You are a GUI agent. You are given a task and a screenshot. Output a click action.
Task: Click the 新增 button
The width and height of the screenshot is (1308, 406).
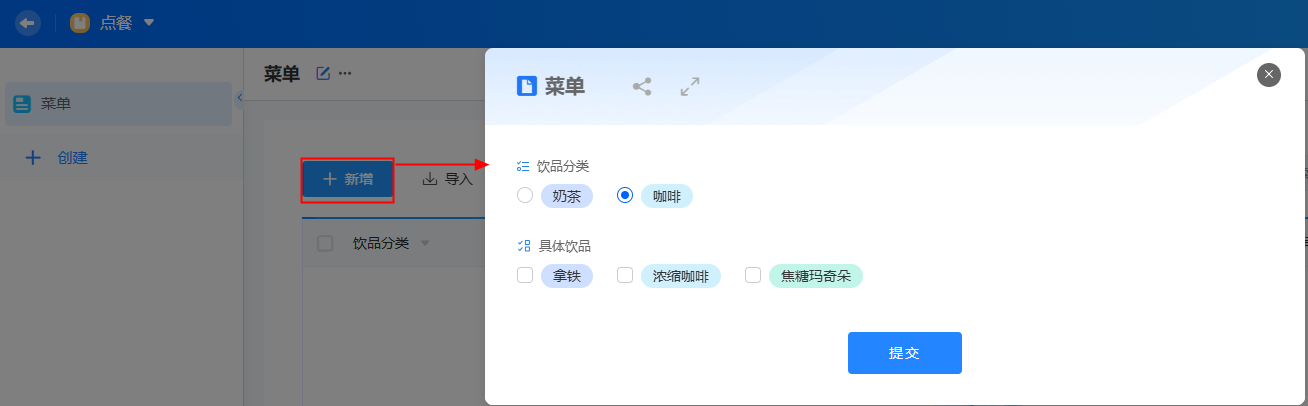pos(348,179)
